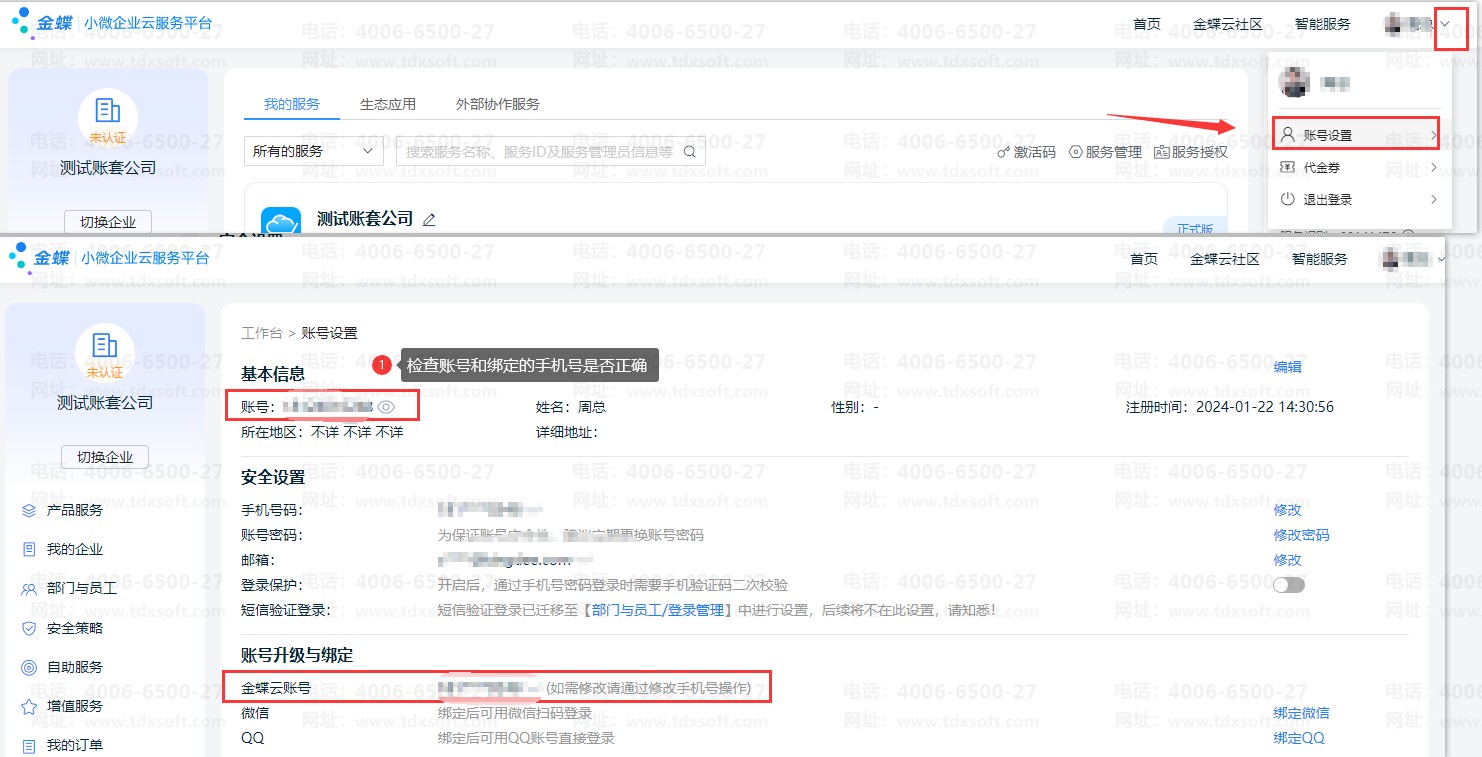Open 我的企业 from the sidebar
This screenshot has height=757, width=1482.
coord(74,549)
